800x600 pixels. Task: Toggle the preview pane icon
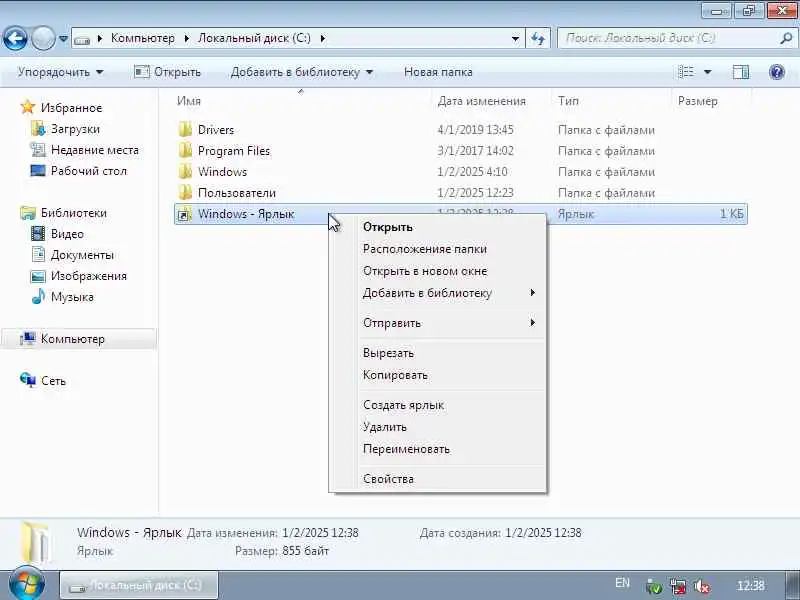click(x=741, y=72)
